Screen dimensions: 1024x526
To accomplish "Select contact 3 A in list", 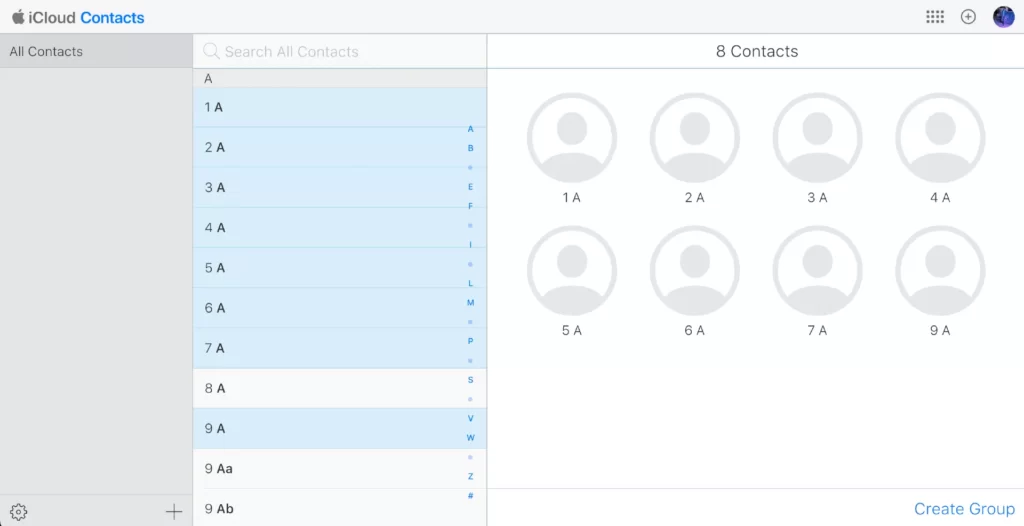I will [x=340, y=188].
